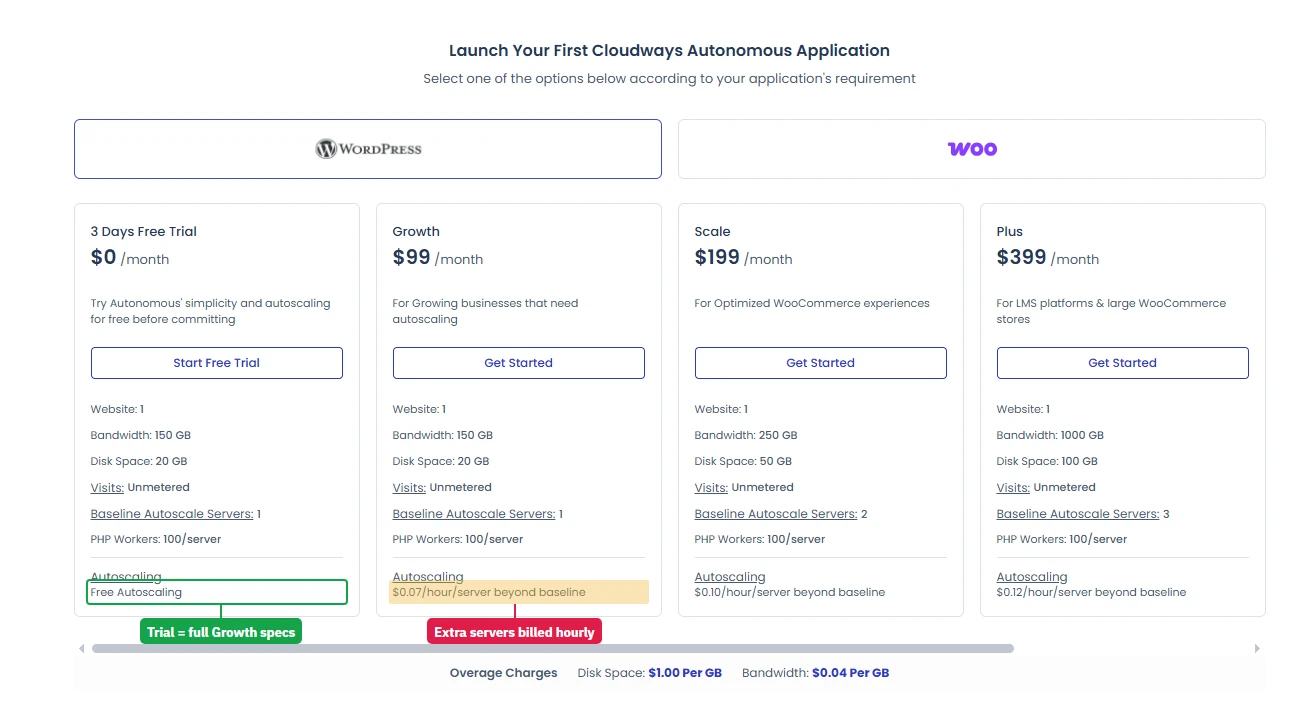Select the Woo application tab
Image resolution: width=1295 pixels, height=705 pixels.
coord(972,149)
